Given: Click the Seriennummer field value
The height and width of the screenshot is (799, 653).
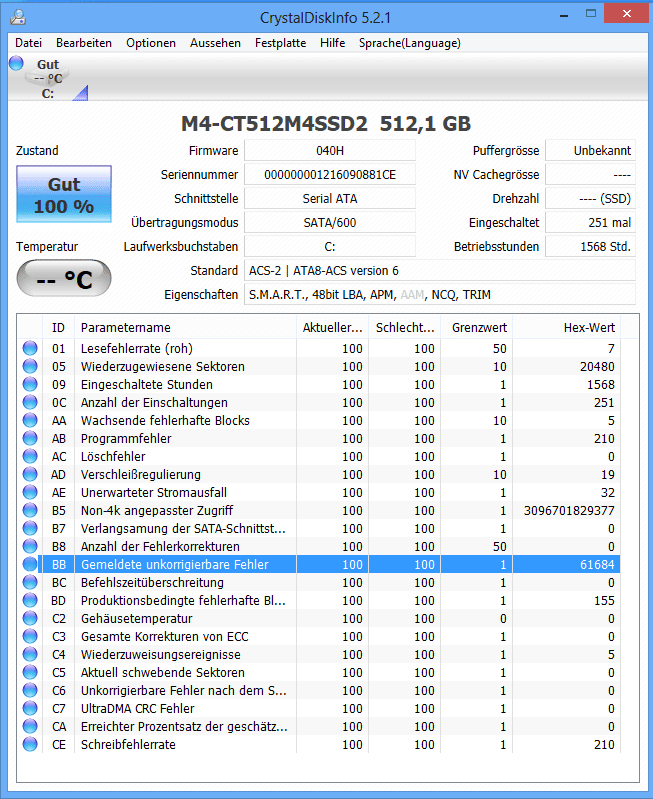Looking at the screenshot, I should tap(330, 175).
